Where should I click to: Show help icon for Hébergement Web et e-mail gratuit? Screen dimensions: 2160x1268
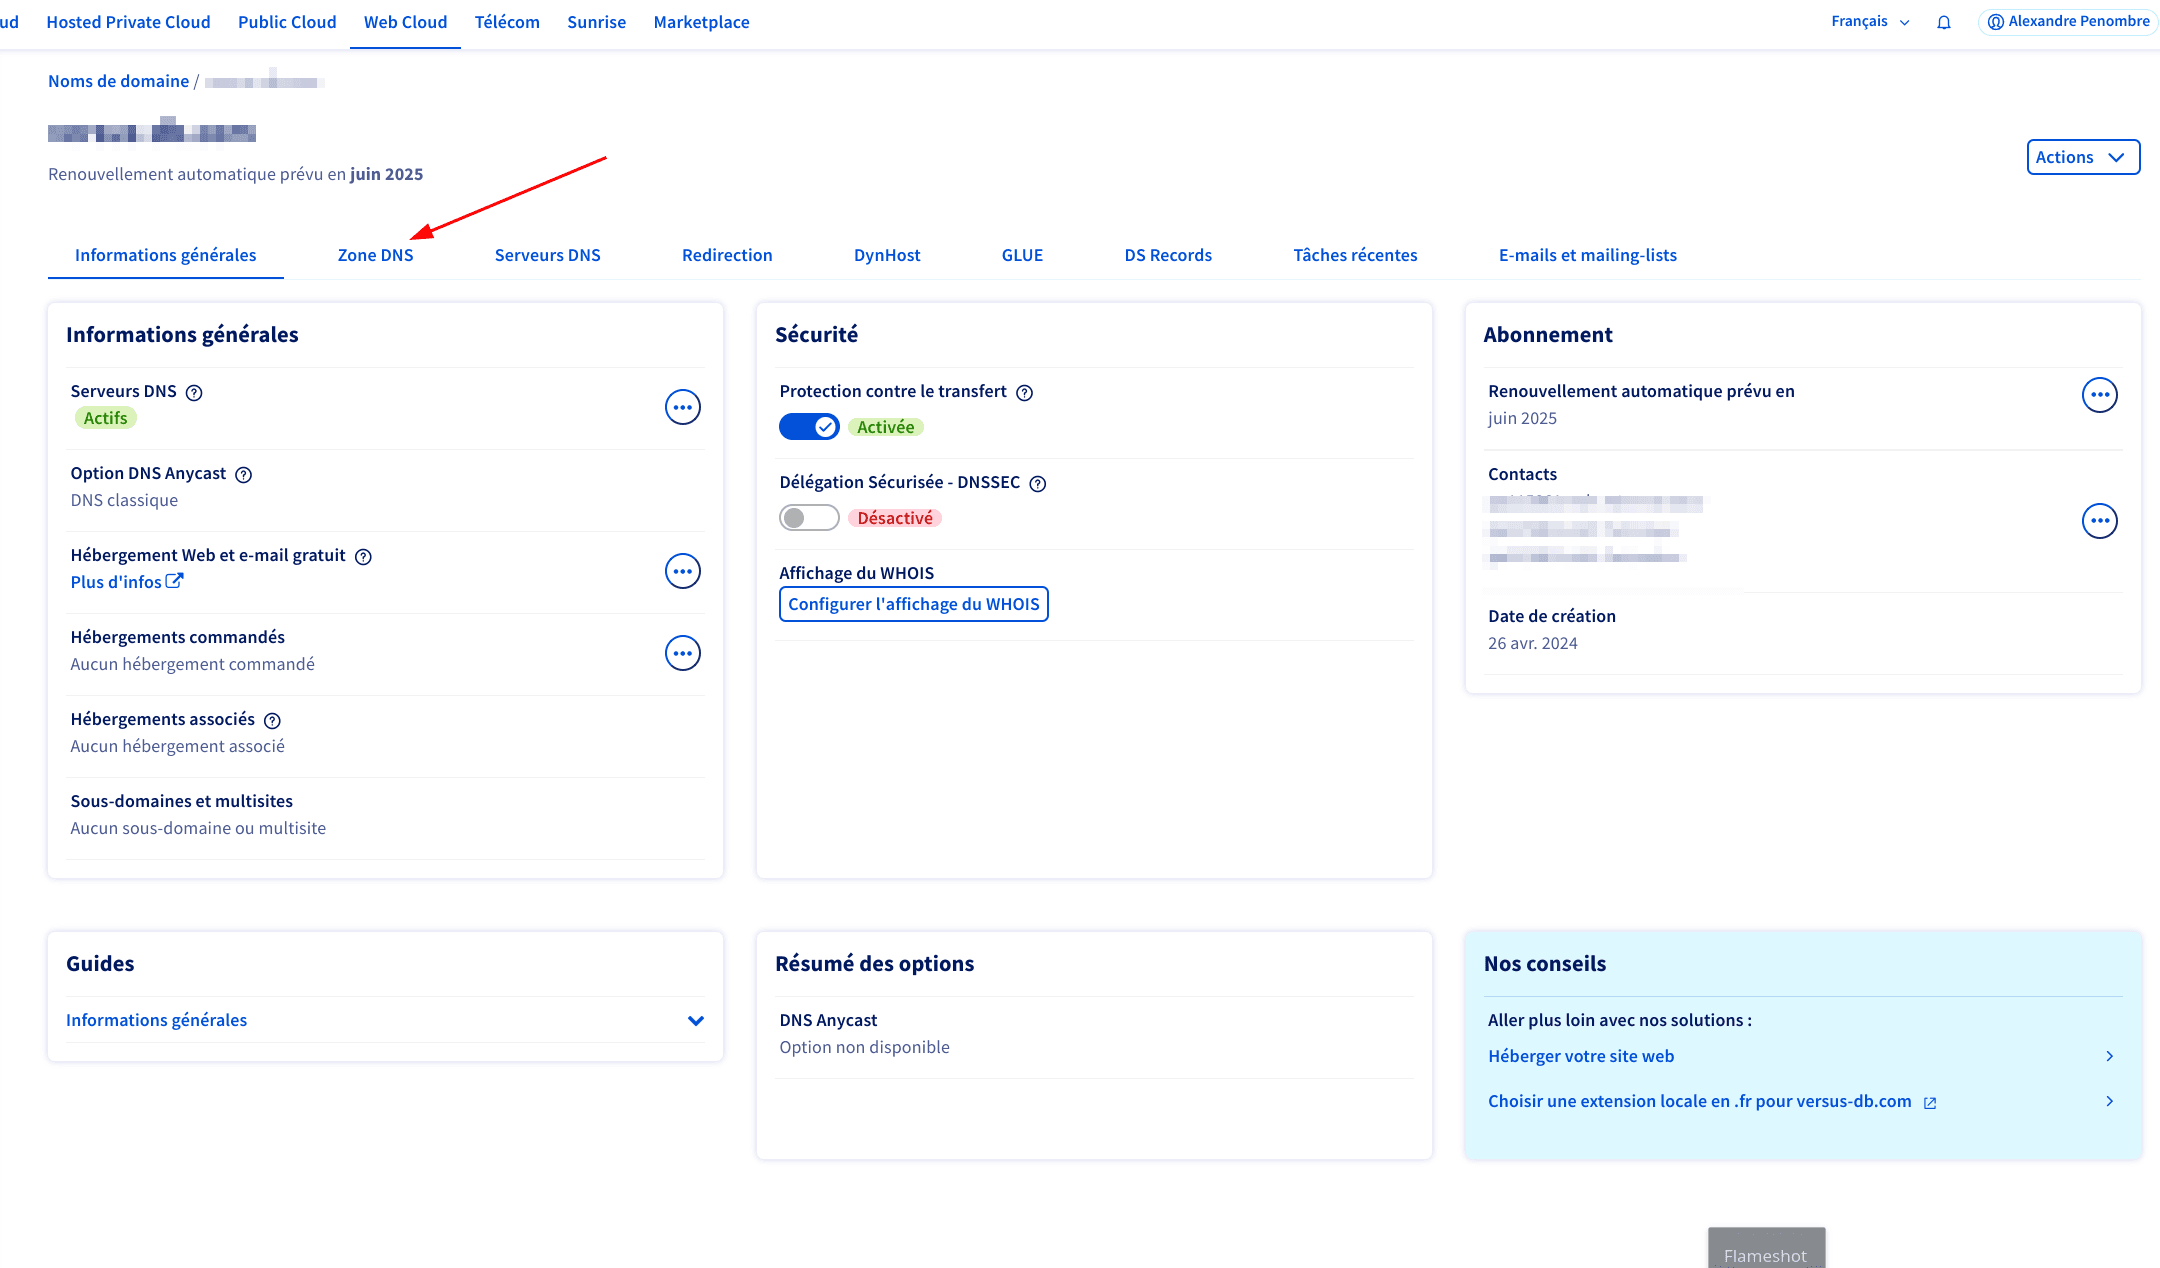[x=364, y=557]
